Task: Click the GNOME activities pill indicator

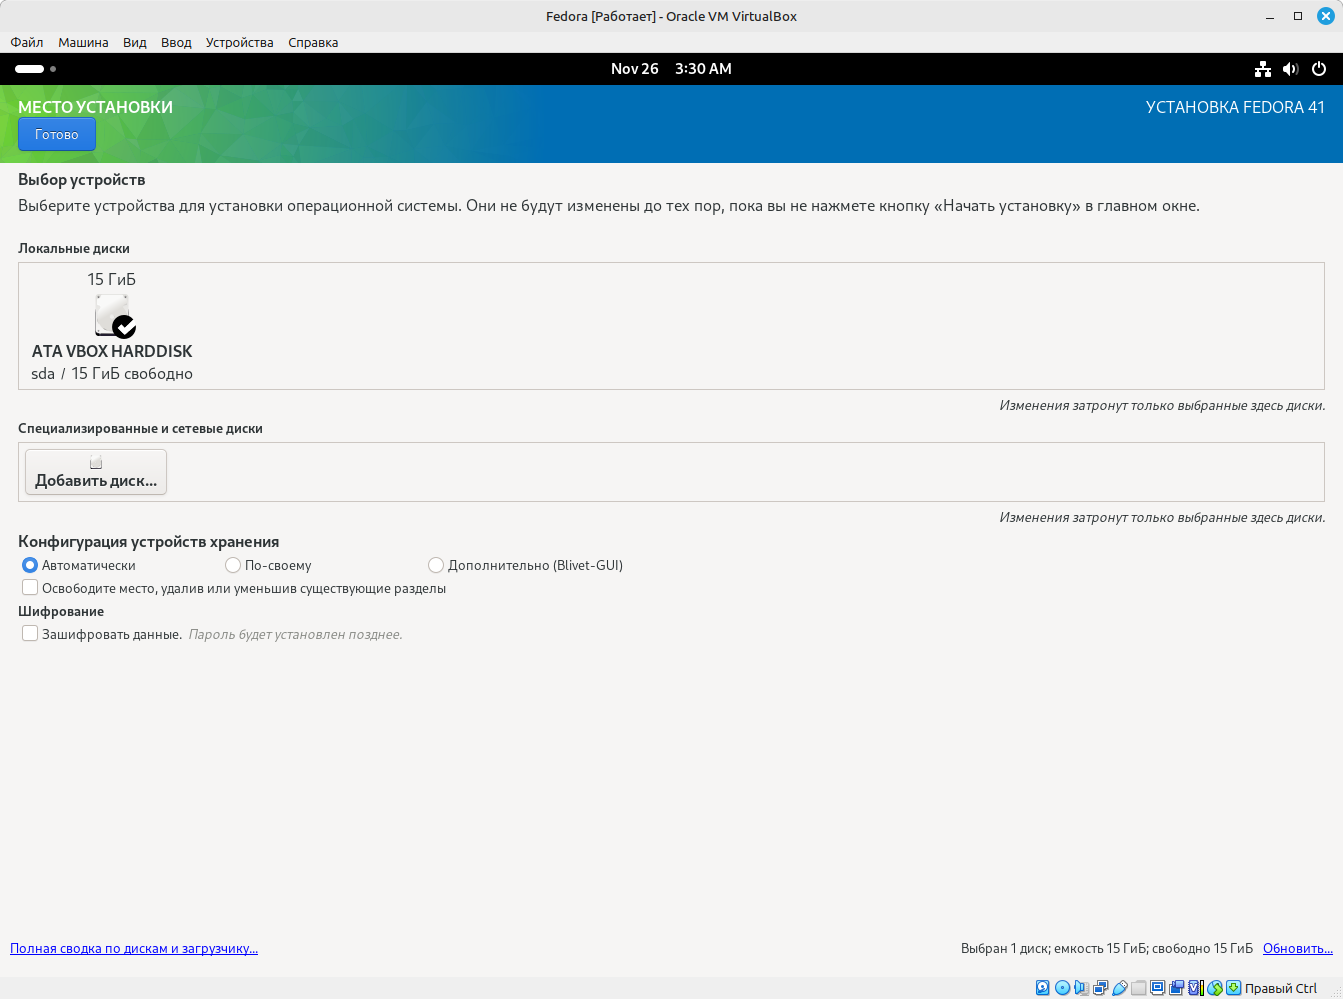Action: pos(35,69)
